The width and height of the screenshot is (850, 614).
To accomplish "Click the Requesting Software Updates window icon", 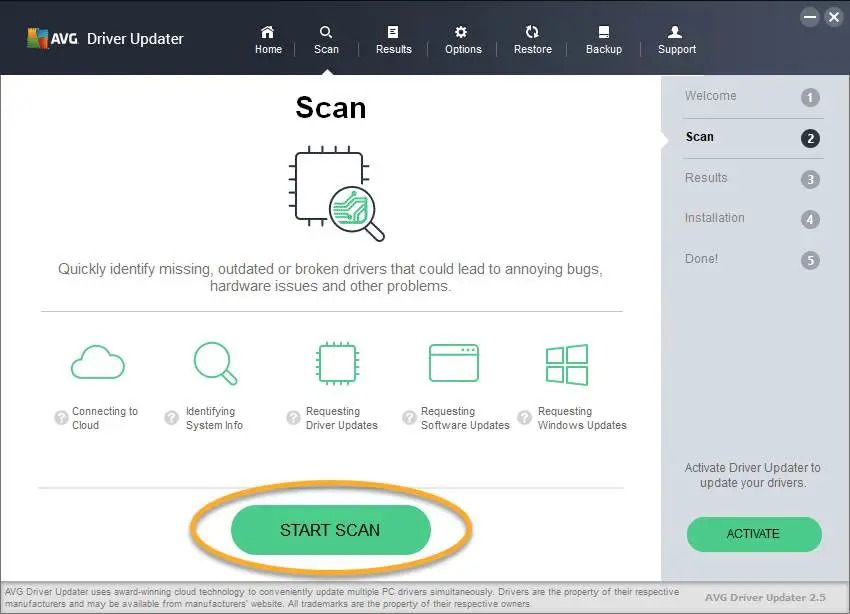I will coord(454,363).
